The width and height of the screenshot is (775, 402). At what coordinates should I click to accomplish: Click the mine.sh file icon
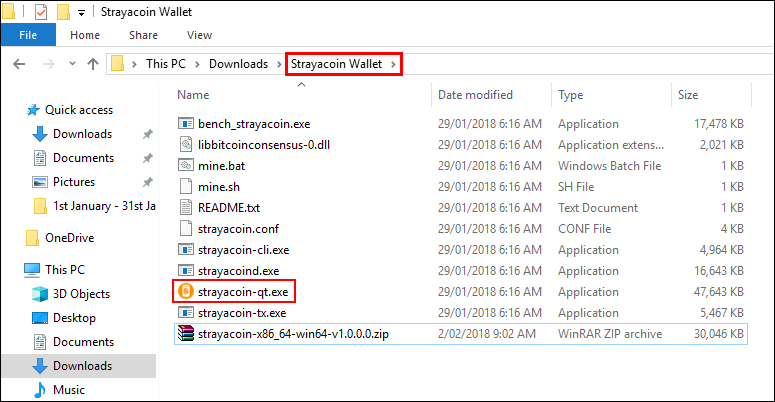186,186
